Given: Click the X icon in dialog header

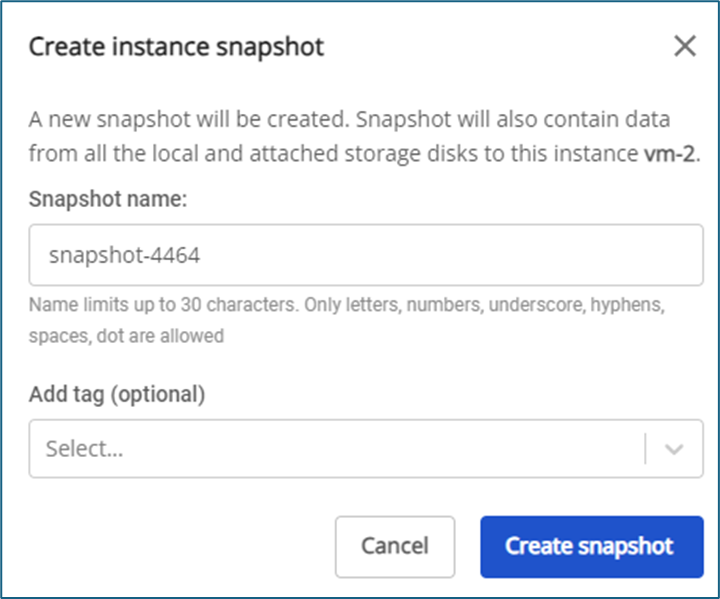Looking at the screenshot, I should pyautogui.click(x=684, y=47).
